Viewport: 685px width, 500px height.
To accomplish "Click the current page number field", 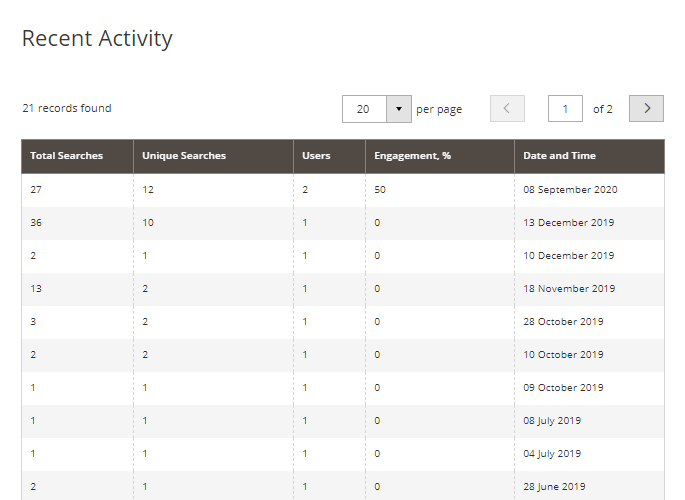I will tap(565, 109).
